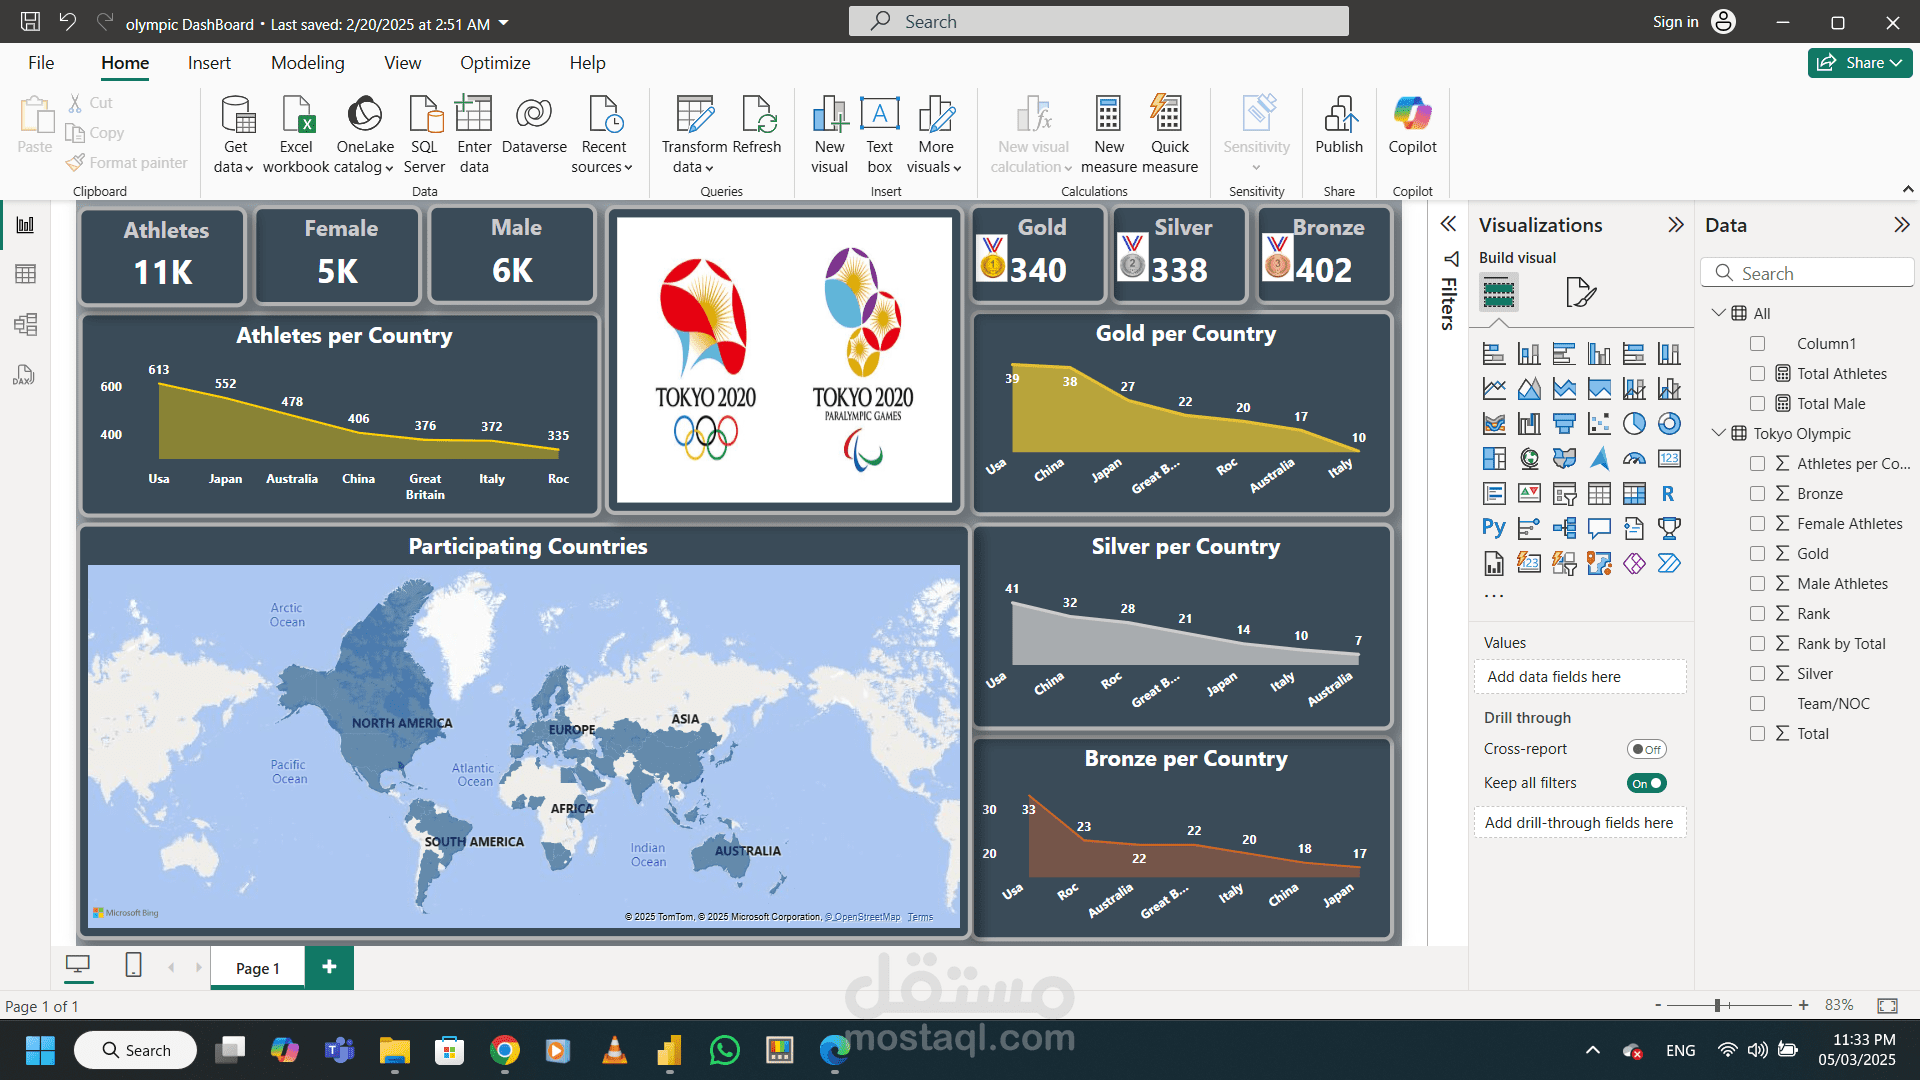Viewport: 1920px width, 1080px height.
Task: Click the zoom slider handle
Action: pos(1717,1005)
